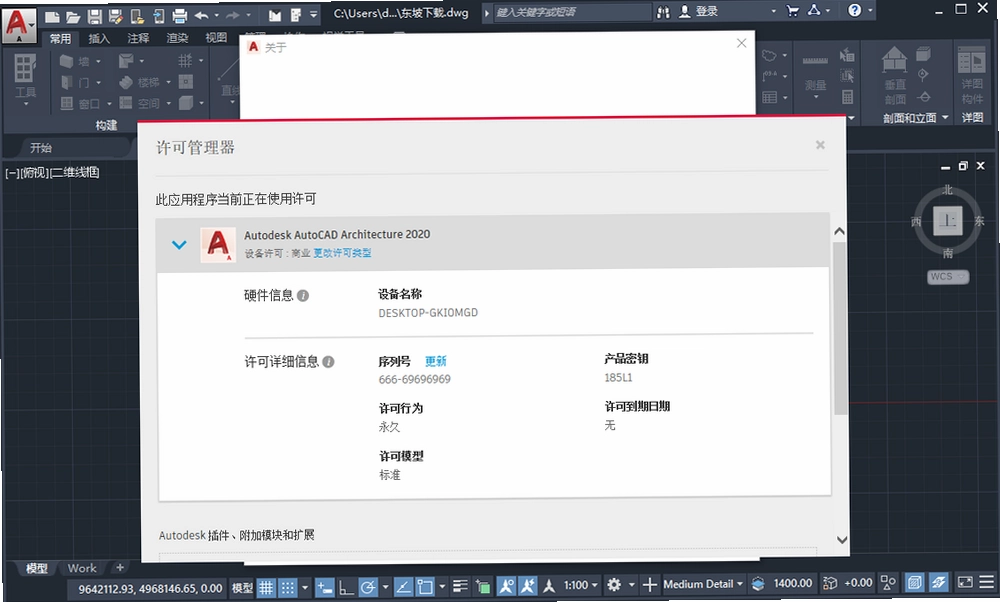This screenshot has width=1000, height=602.
Task: Open the 1:100 annotation scale dropdown
Action: (x=580, y=585)
